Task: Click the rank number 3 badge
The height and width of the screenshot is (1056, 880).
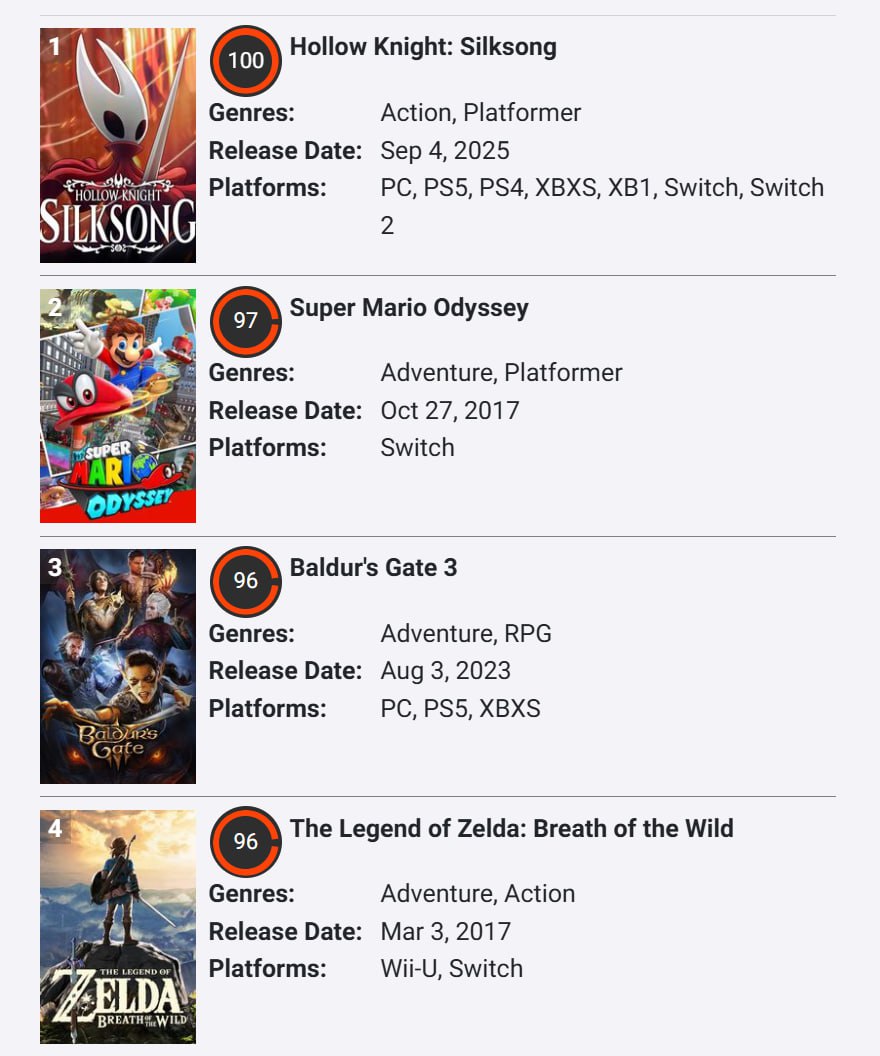Action: (55, 568)
